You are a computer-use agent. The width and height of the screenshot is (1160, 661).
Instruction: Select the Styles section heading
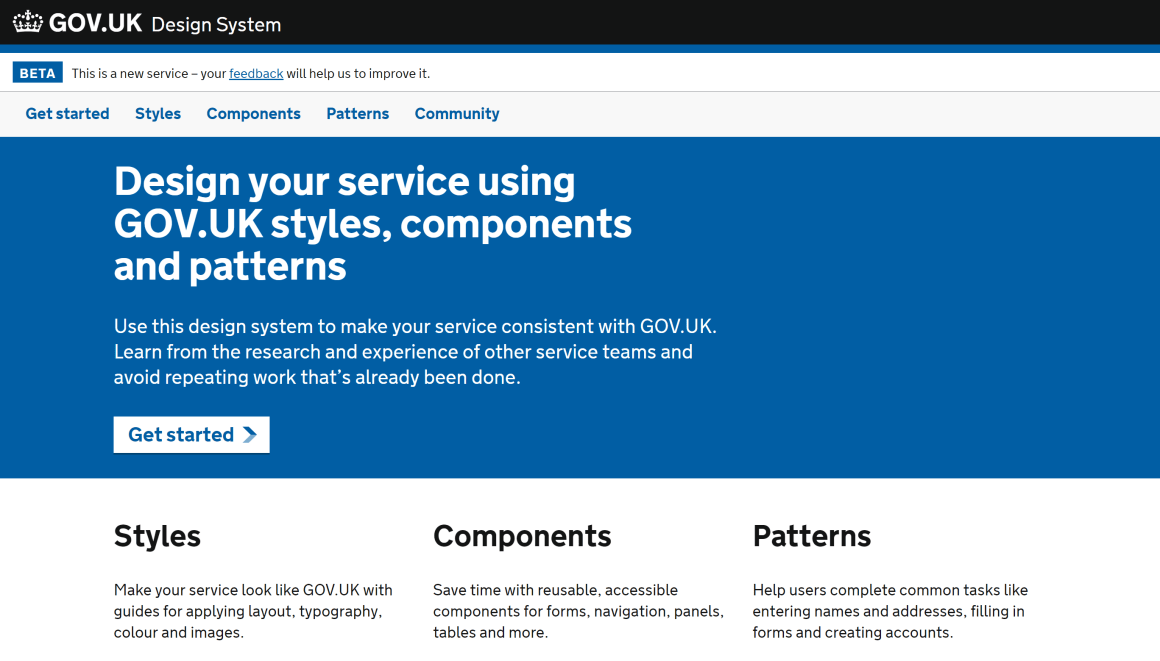(x=157, y=536)
